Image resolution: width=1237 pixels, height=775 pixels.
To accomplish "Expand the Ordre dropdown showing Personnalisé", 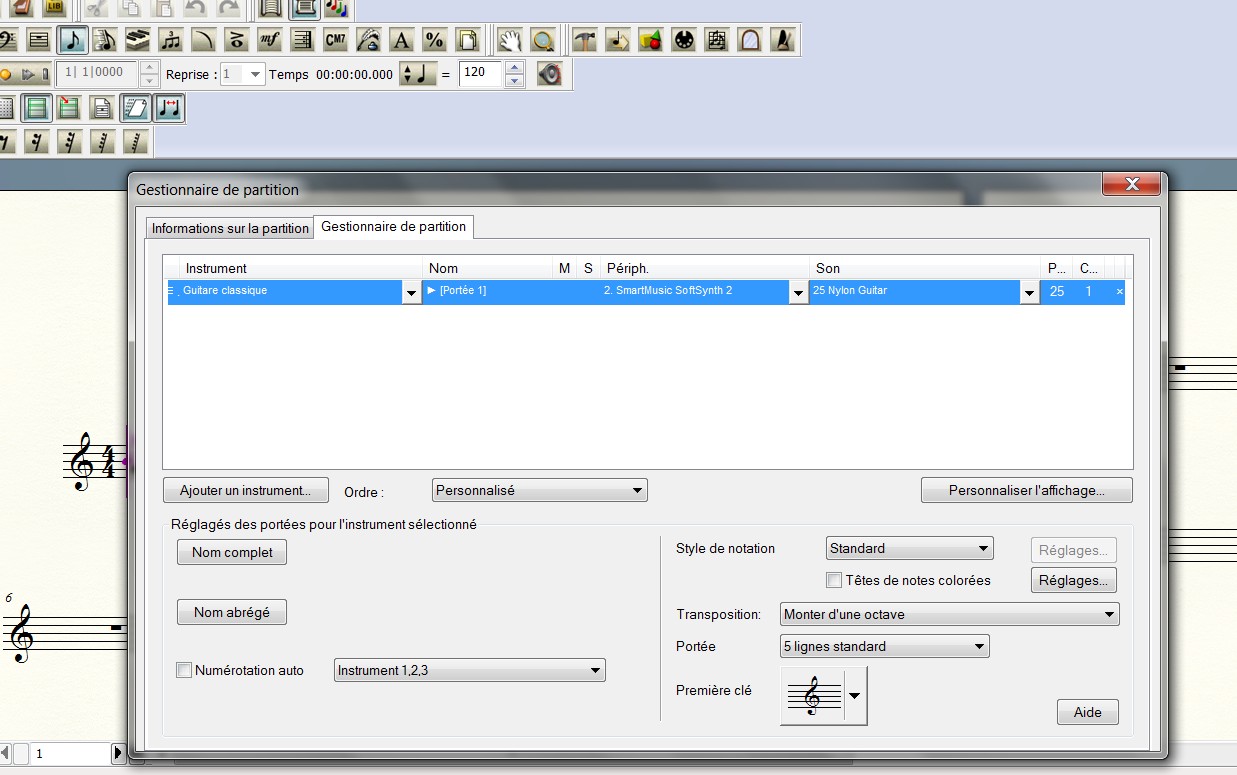I will click(x=540, y=491).
